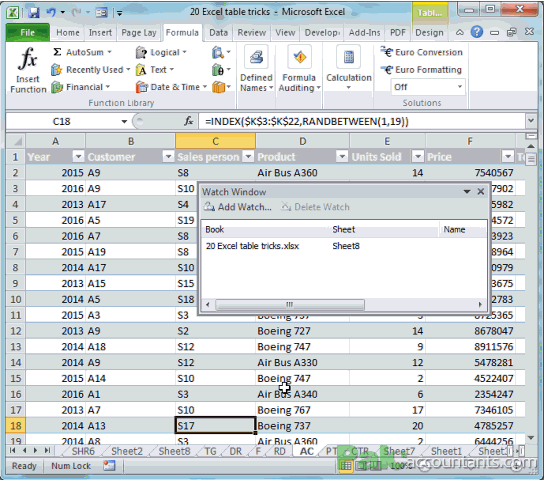The image size is (544, 480).
Task: Open the Name Box dropdown arrow
Action: (x=124, y=121)
